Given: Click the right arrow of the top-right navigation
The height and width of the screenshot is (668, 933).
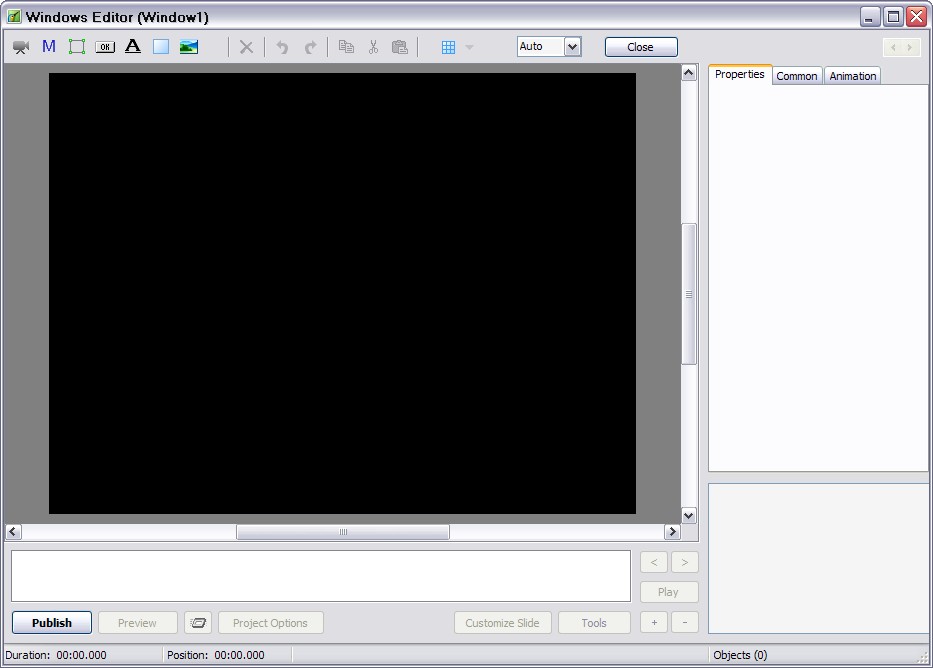Looking at the screenshot, I should click(x=910, y=47).
